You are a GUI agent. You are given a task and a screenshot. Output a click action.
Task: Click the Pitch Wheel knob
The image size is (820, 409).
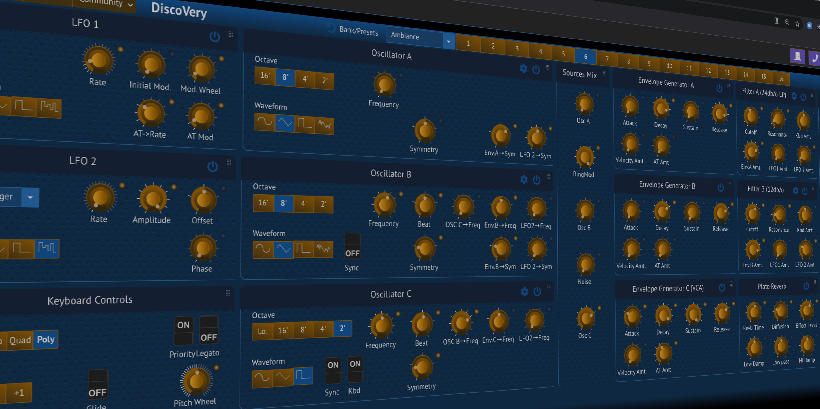tap(196, 381)
